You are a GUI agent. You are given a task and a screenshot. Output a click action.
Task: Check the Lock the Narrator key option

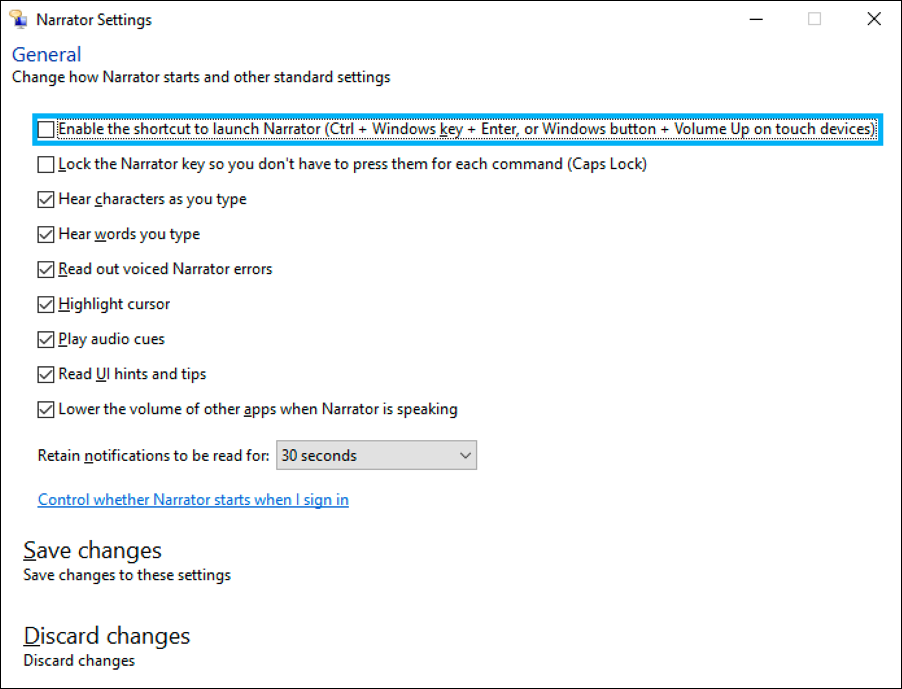click(x=45, y=164)
